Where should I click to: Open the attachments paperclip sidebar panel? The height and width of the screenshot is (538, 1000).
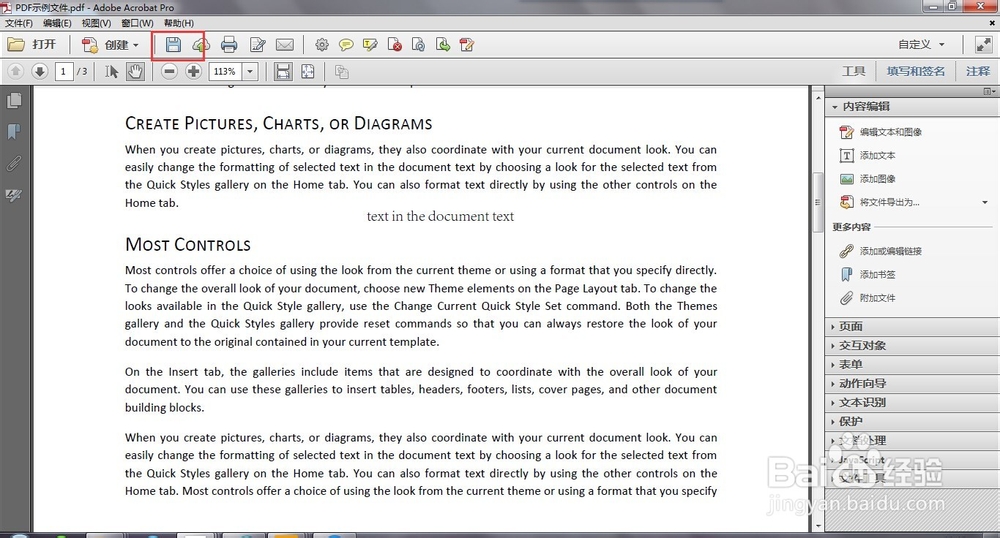[x=14, y=163]
